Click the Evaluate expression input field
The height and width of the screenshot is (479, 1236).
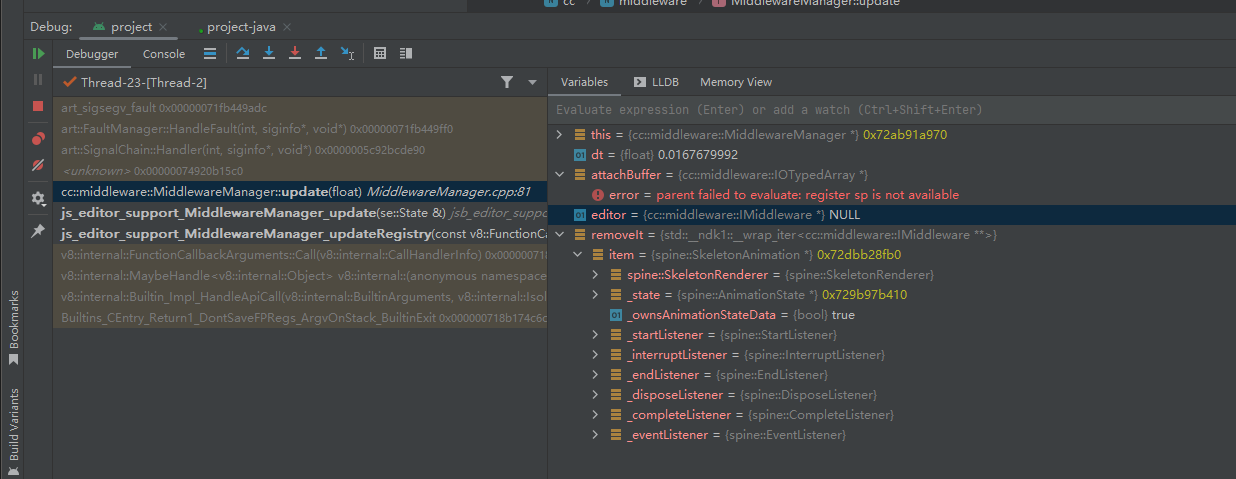click(892, 109)
